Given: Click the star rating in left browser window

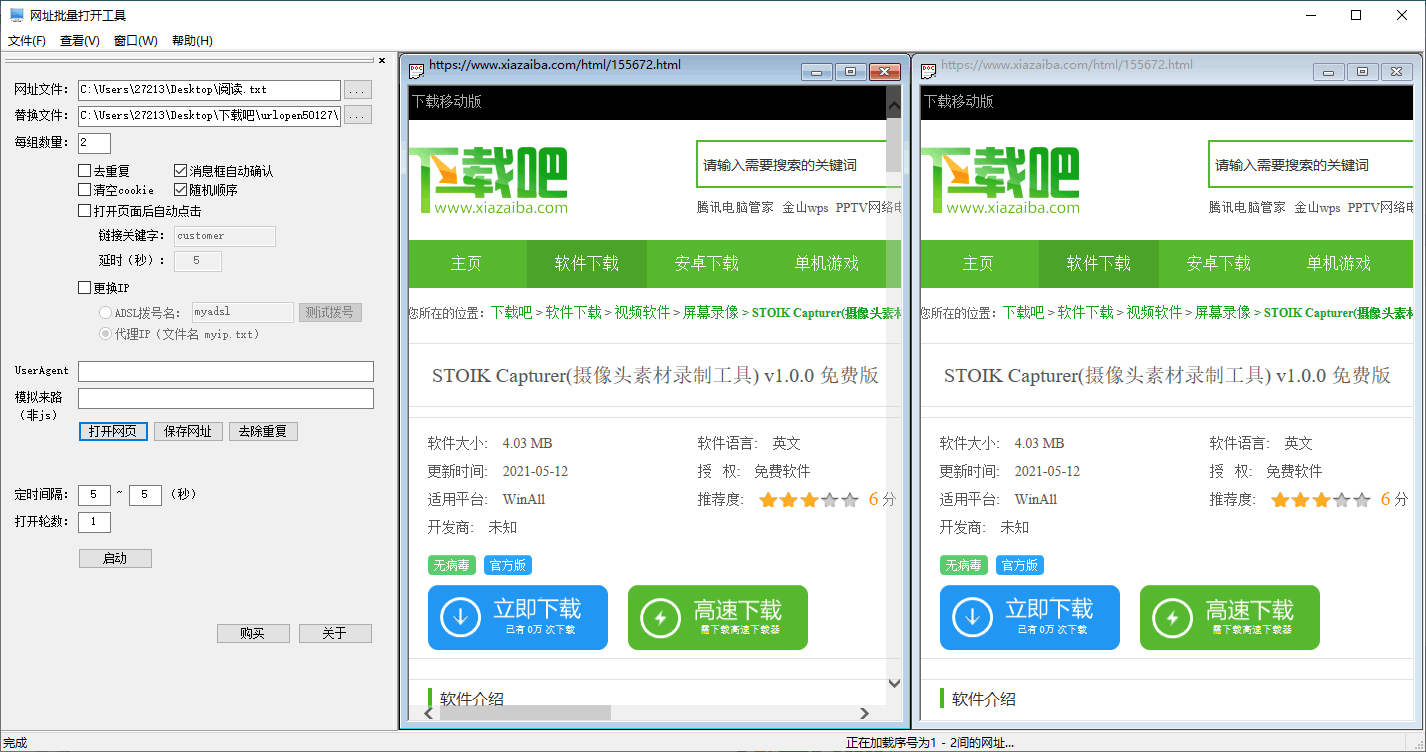Looking at the screenshot, I should click(x=809, y=500).
